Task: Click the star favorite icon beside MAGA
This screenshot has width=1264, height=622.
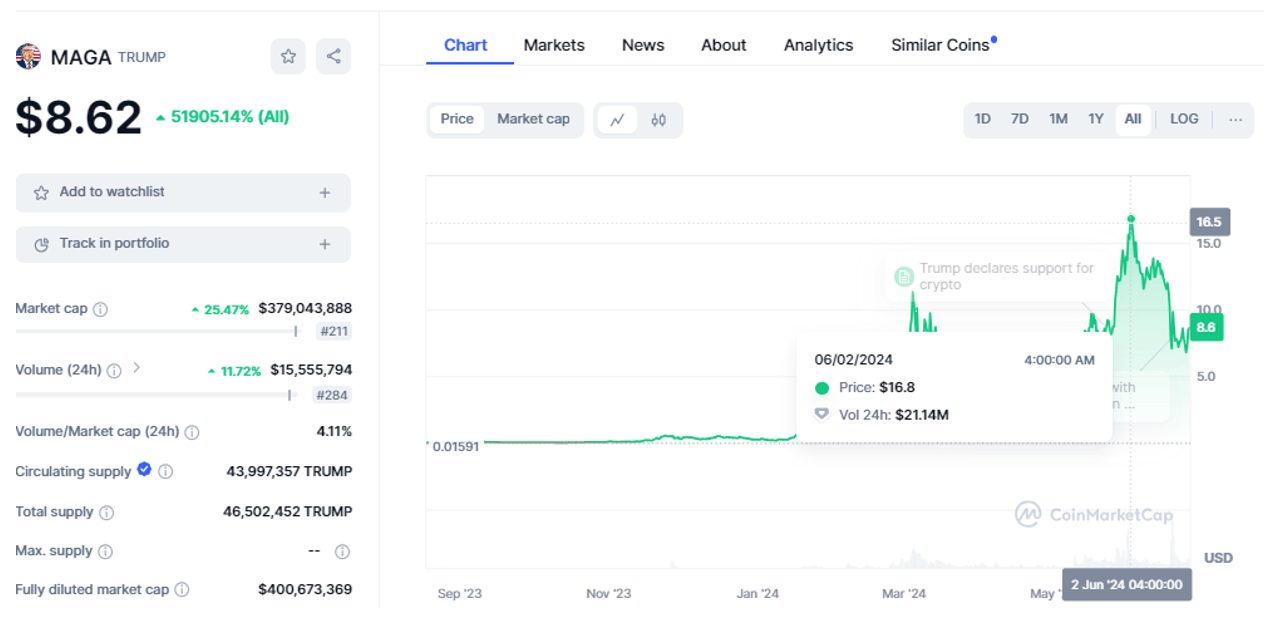Action: 288,57
